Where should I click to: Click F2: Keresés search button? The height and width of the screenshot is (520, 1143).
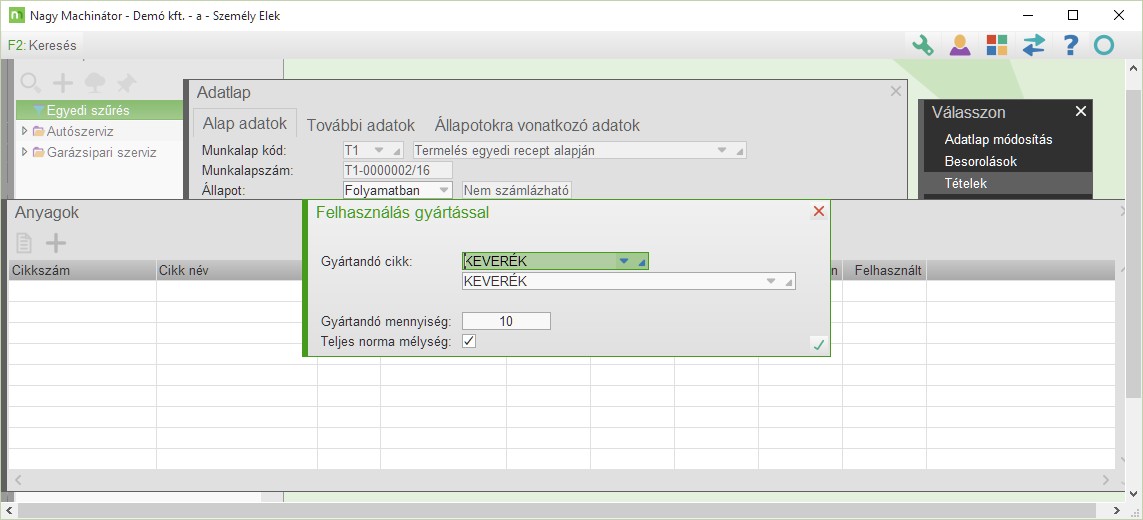(42, 45)
